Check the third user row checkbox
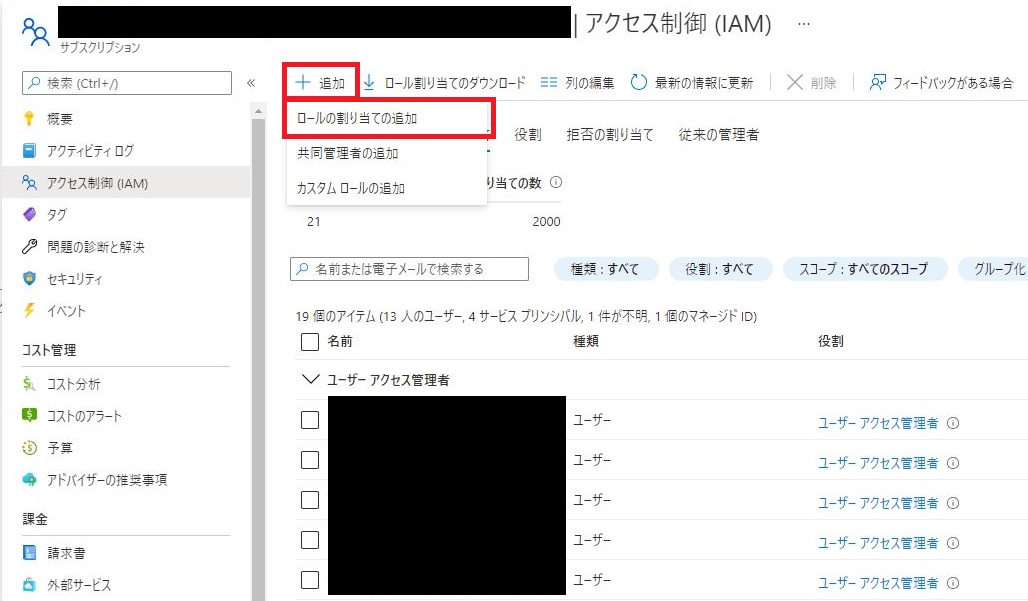1028x601 pixels. click(309, 500)
